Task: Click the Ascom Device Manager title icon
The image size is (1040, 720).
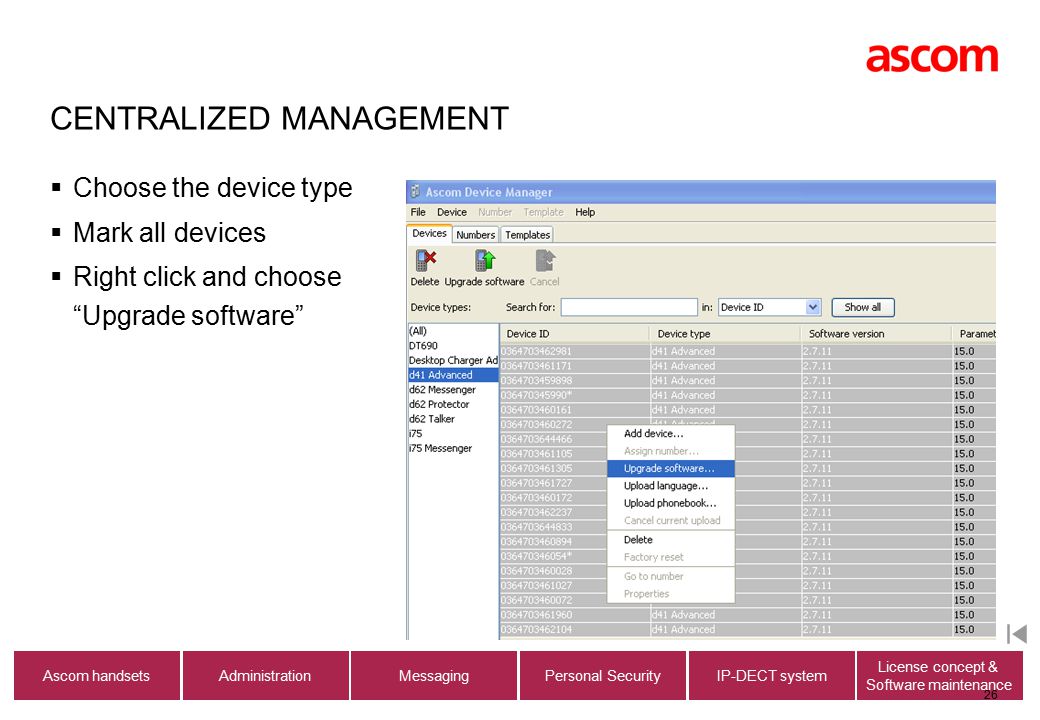Action: [415, 192]
